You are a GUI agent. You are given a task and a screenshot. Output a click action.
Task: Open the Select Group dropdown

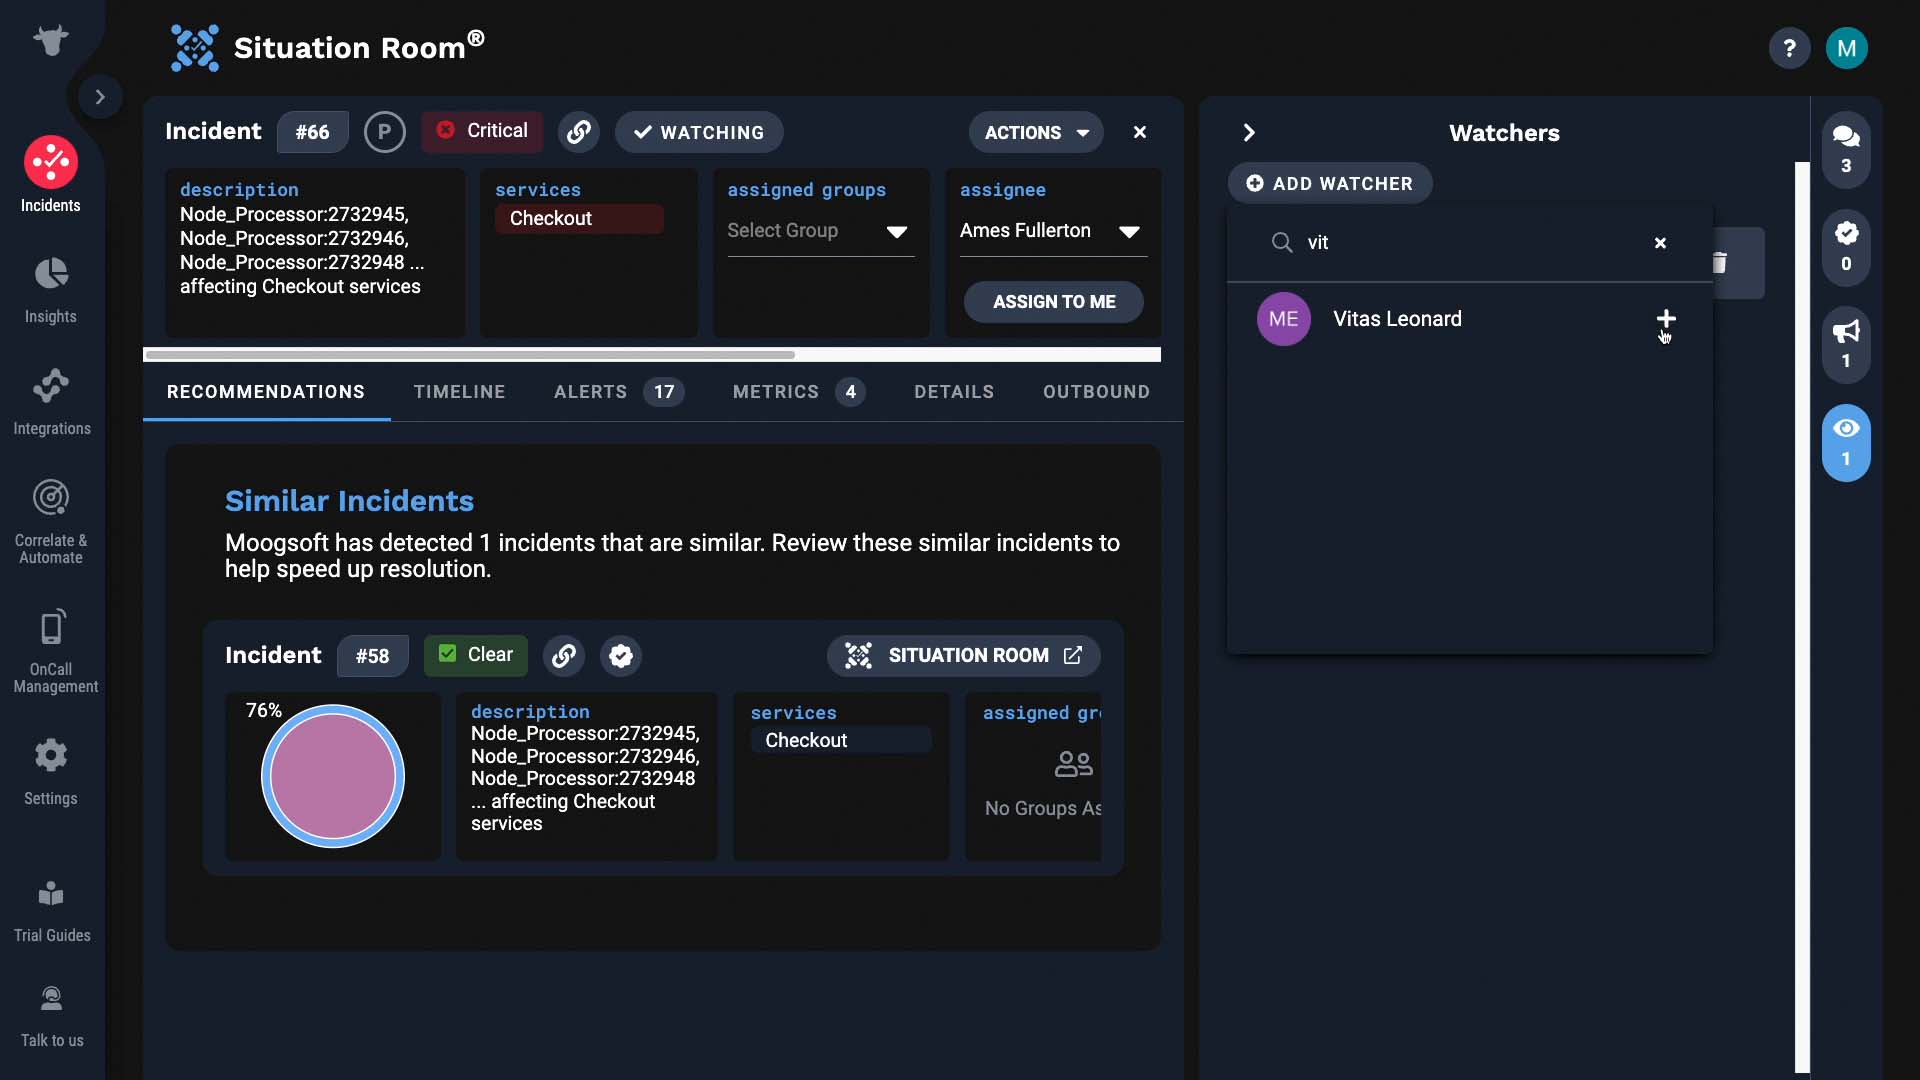[x=821, y=231]
